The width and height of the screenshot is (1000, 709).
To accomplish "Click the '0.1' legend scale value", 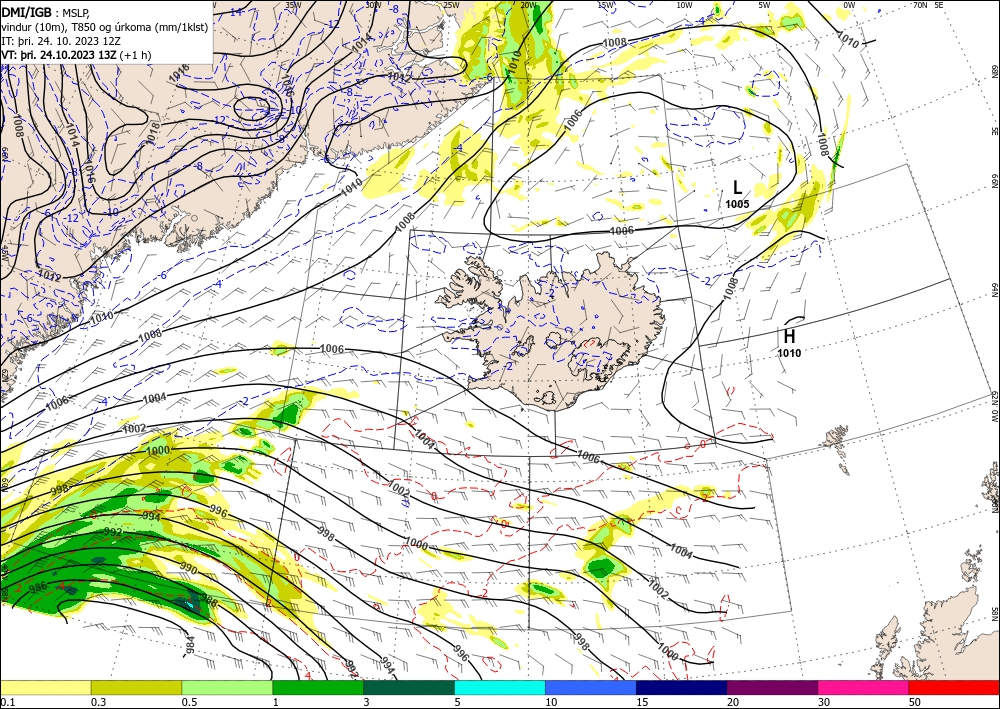I will (7, 702).
